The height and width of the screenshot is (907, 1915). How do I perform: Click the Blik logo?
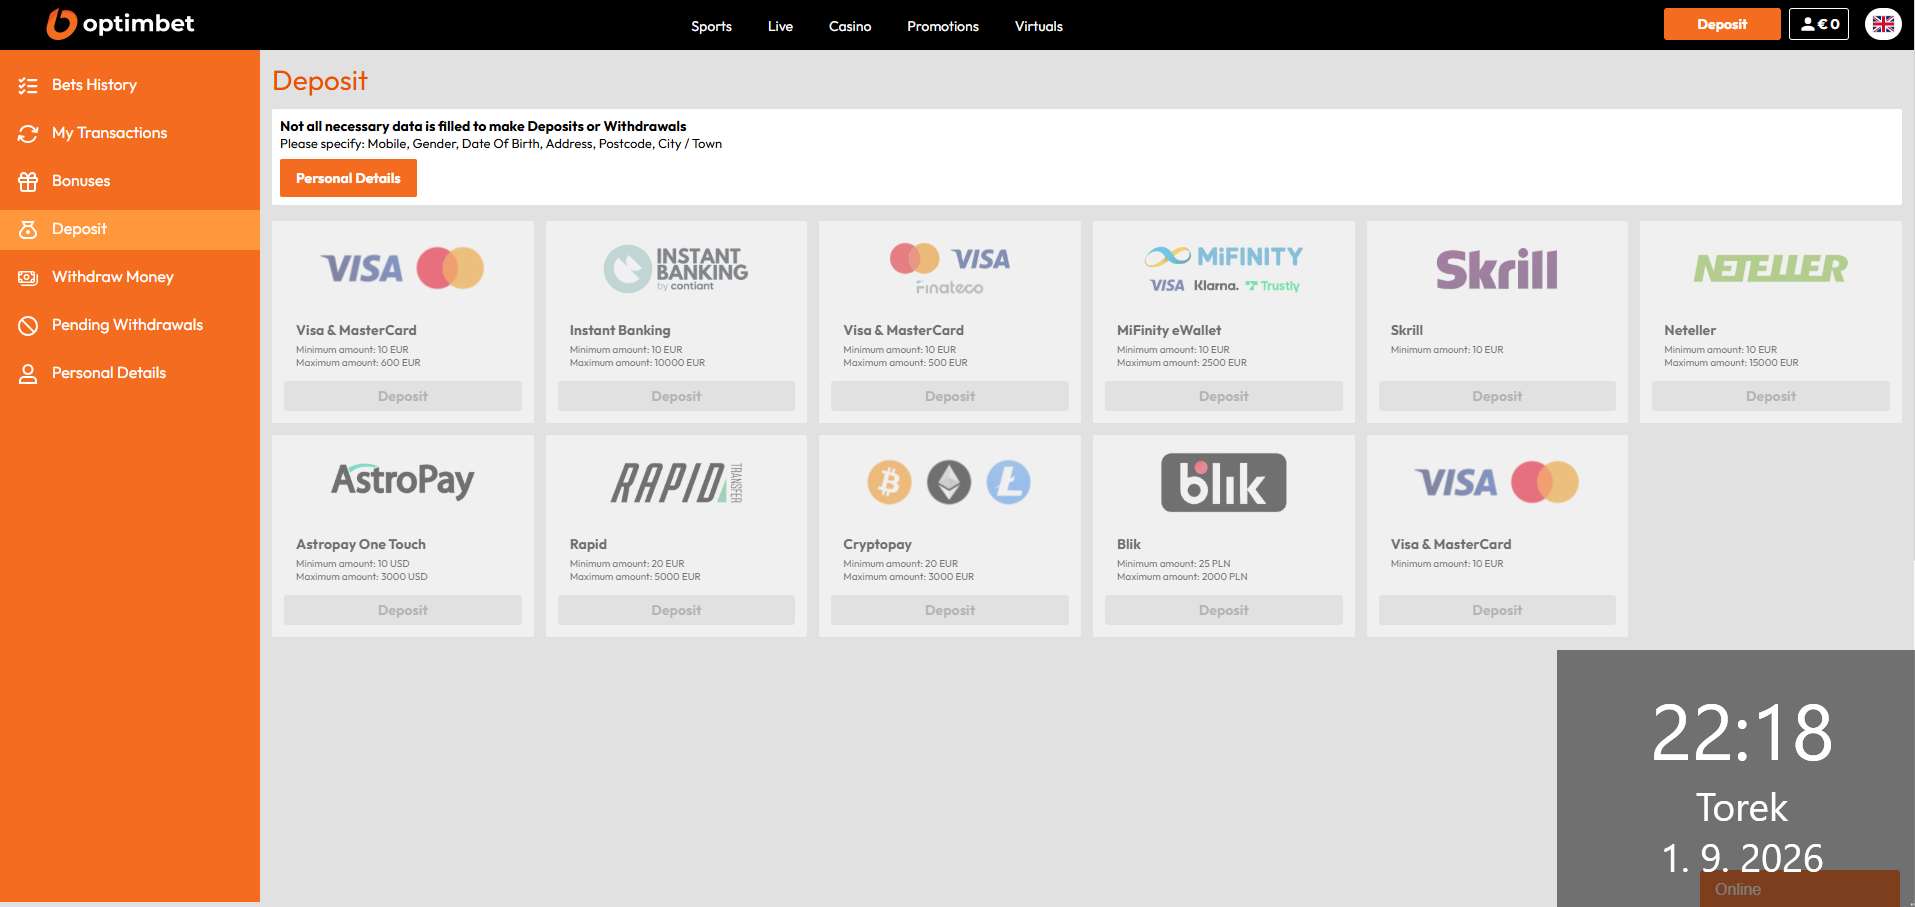pyautogui.click(x=1224, y=483)
